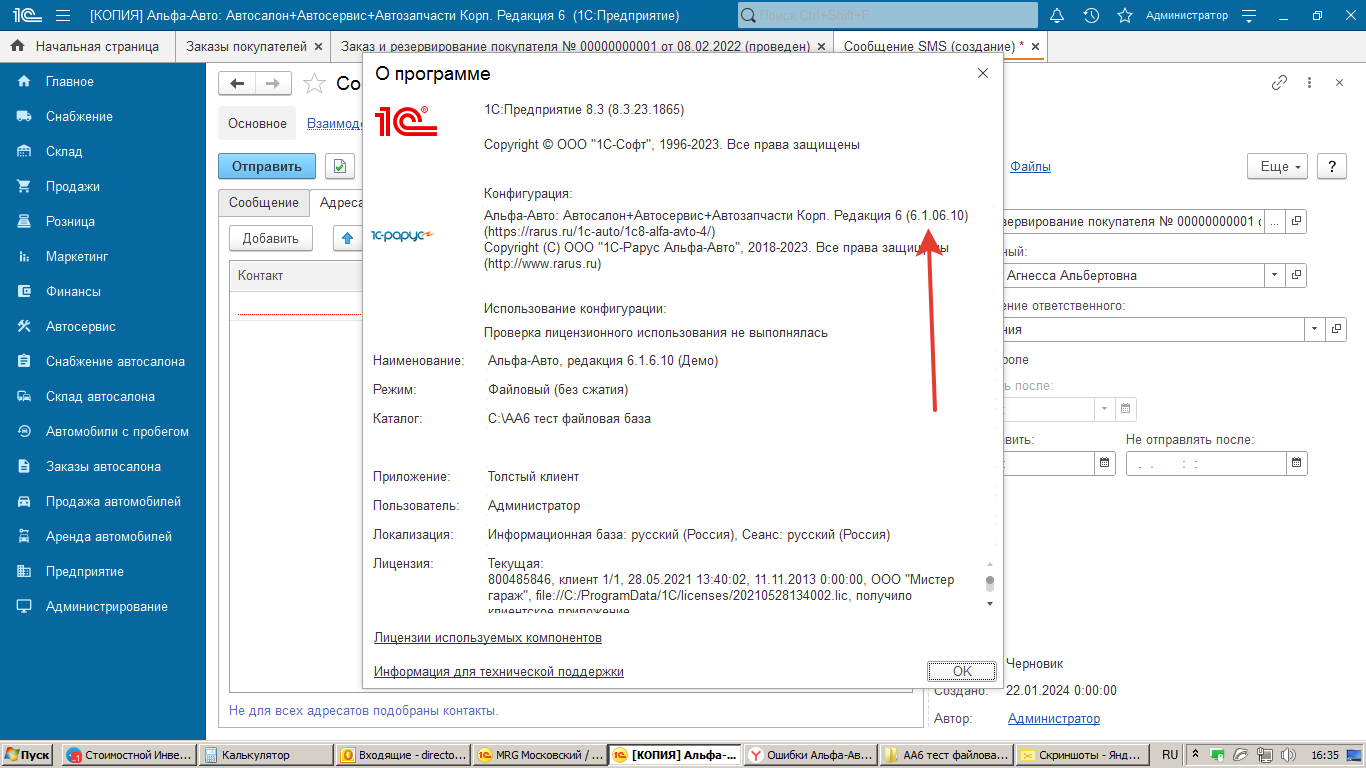The width and height of the screenshot is (1366, 768).
Task: Open the hamburger functions menu in title bar
Action: [63, 16]
